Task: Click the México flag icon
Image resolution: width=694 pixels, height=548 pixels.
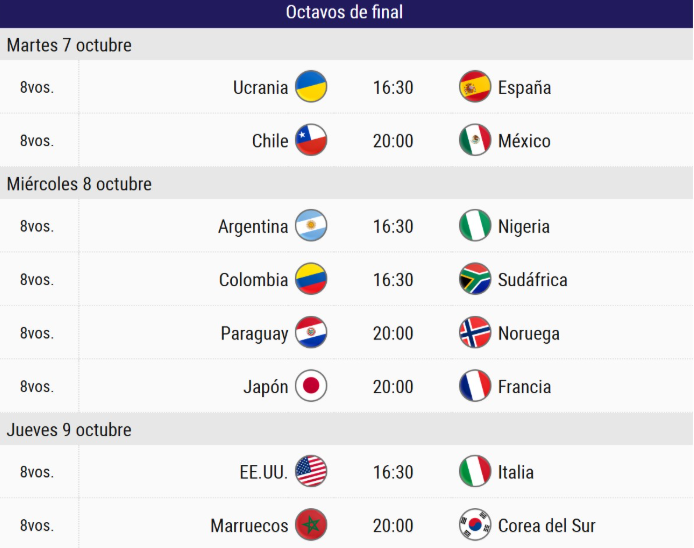Action: point(475,141)
